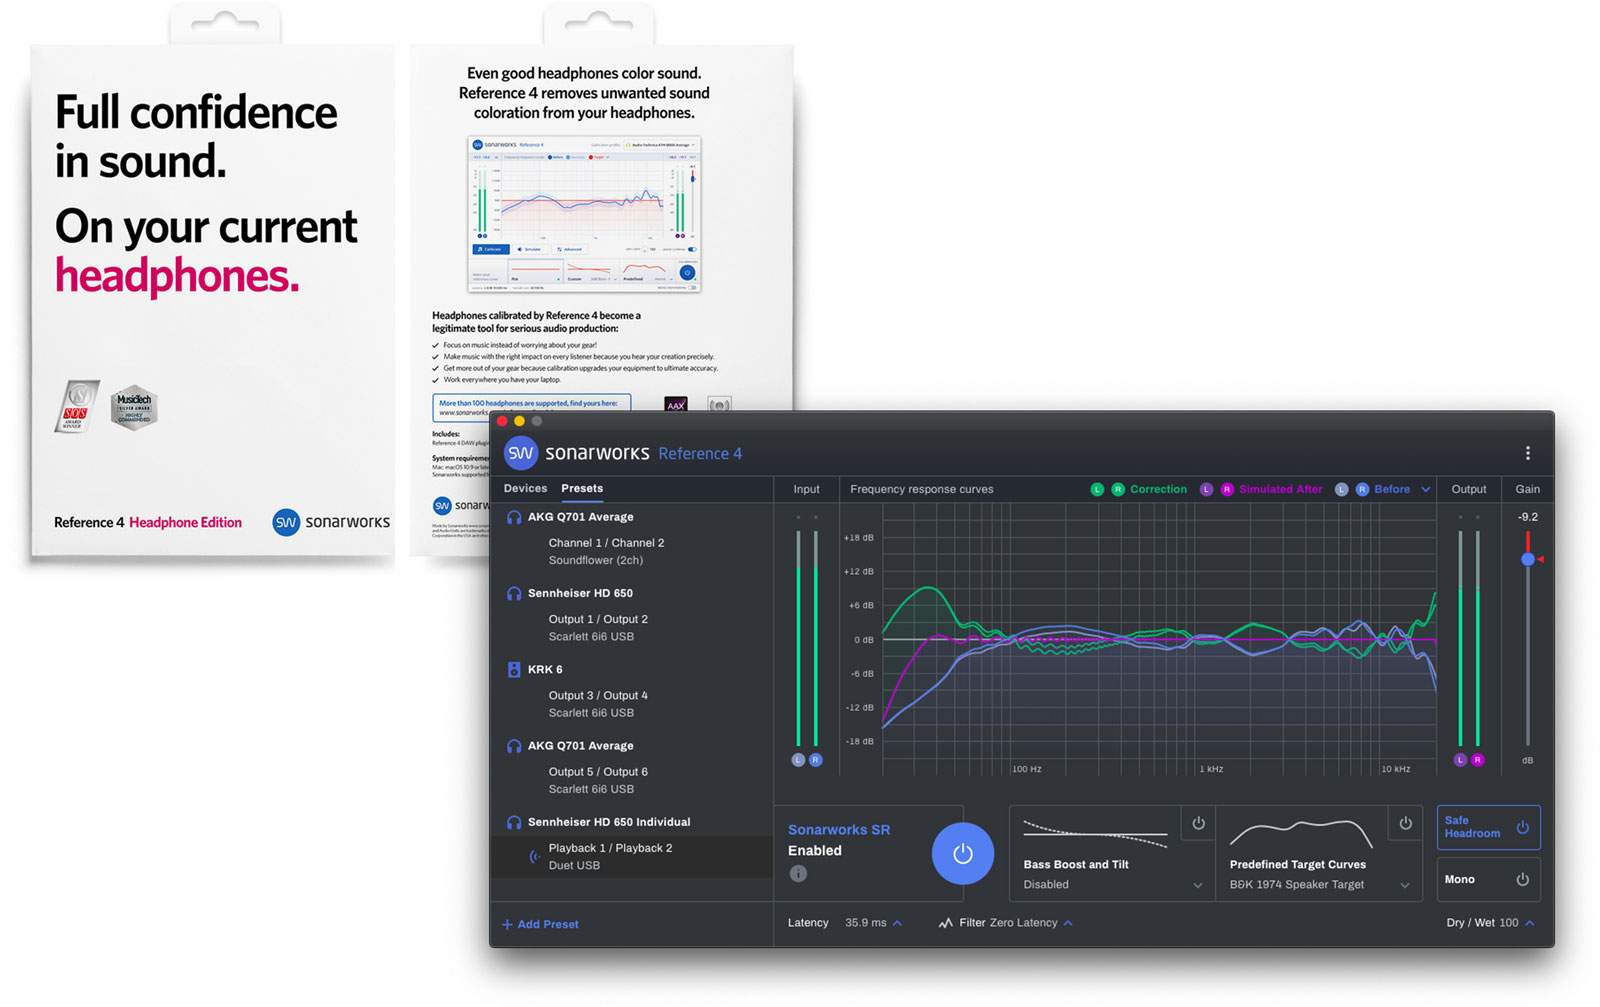1600x1007 pixels.
Task: Toggle the R channel of Simulated After curve
Action: pyautogui.click(x=1227, y=489)
